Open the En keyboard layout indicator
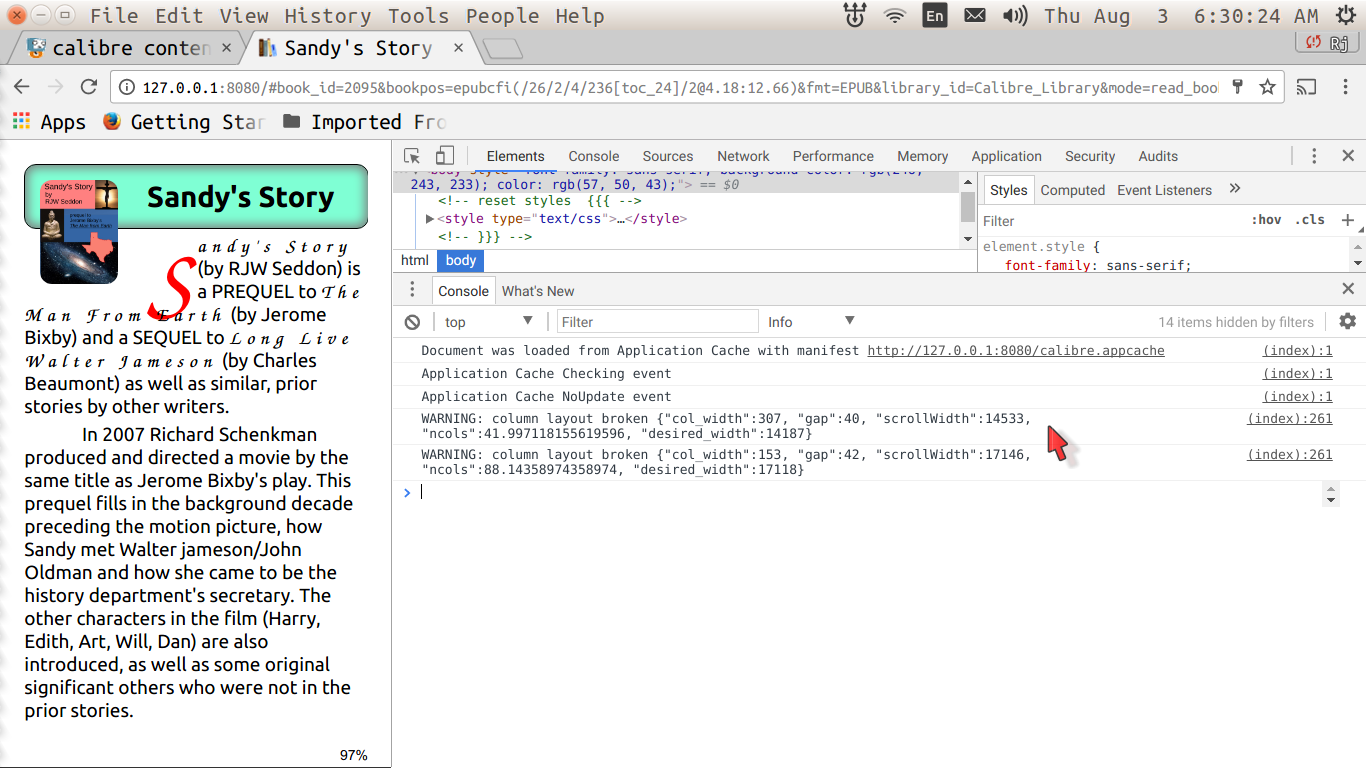 [x=934, y=16]
